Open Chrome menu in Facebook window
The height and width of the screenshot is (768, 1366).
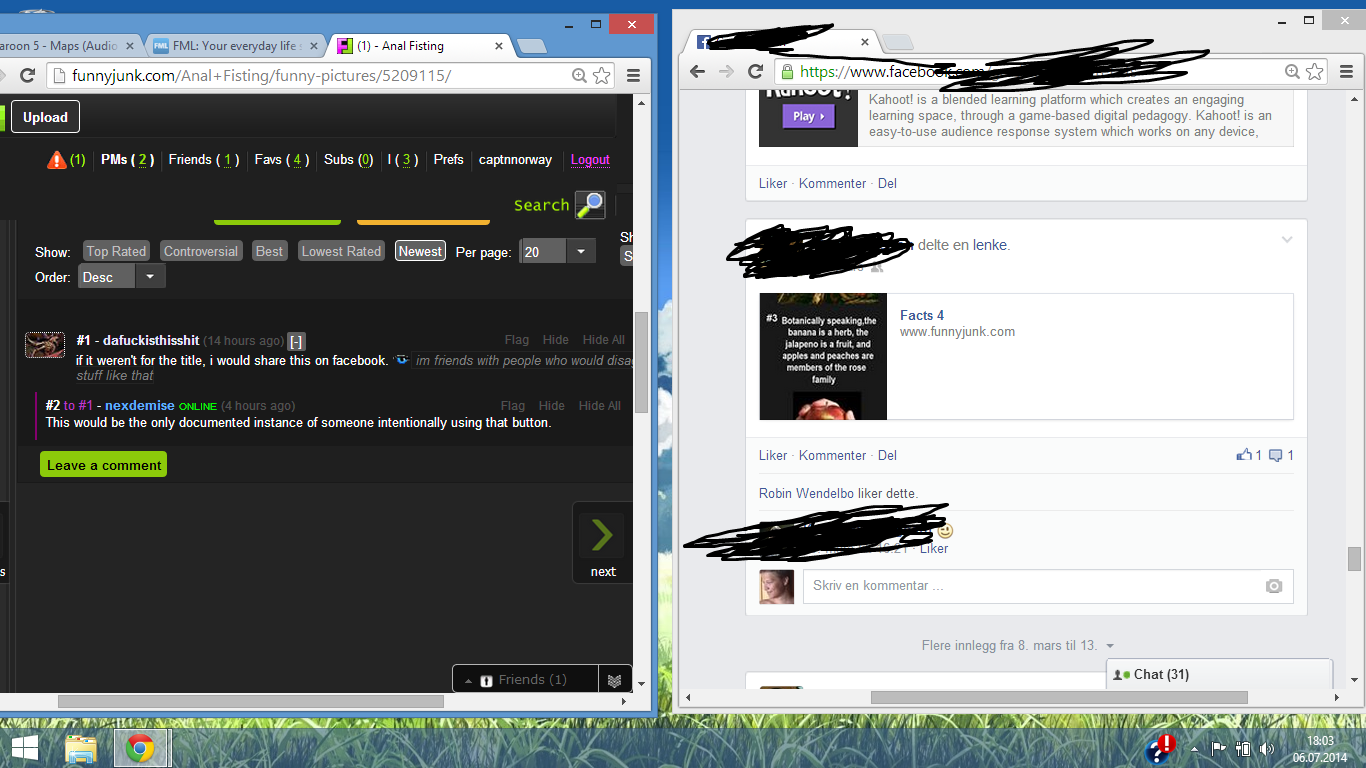click(x=1345, y=71)
